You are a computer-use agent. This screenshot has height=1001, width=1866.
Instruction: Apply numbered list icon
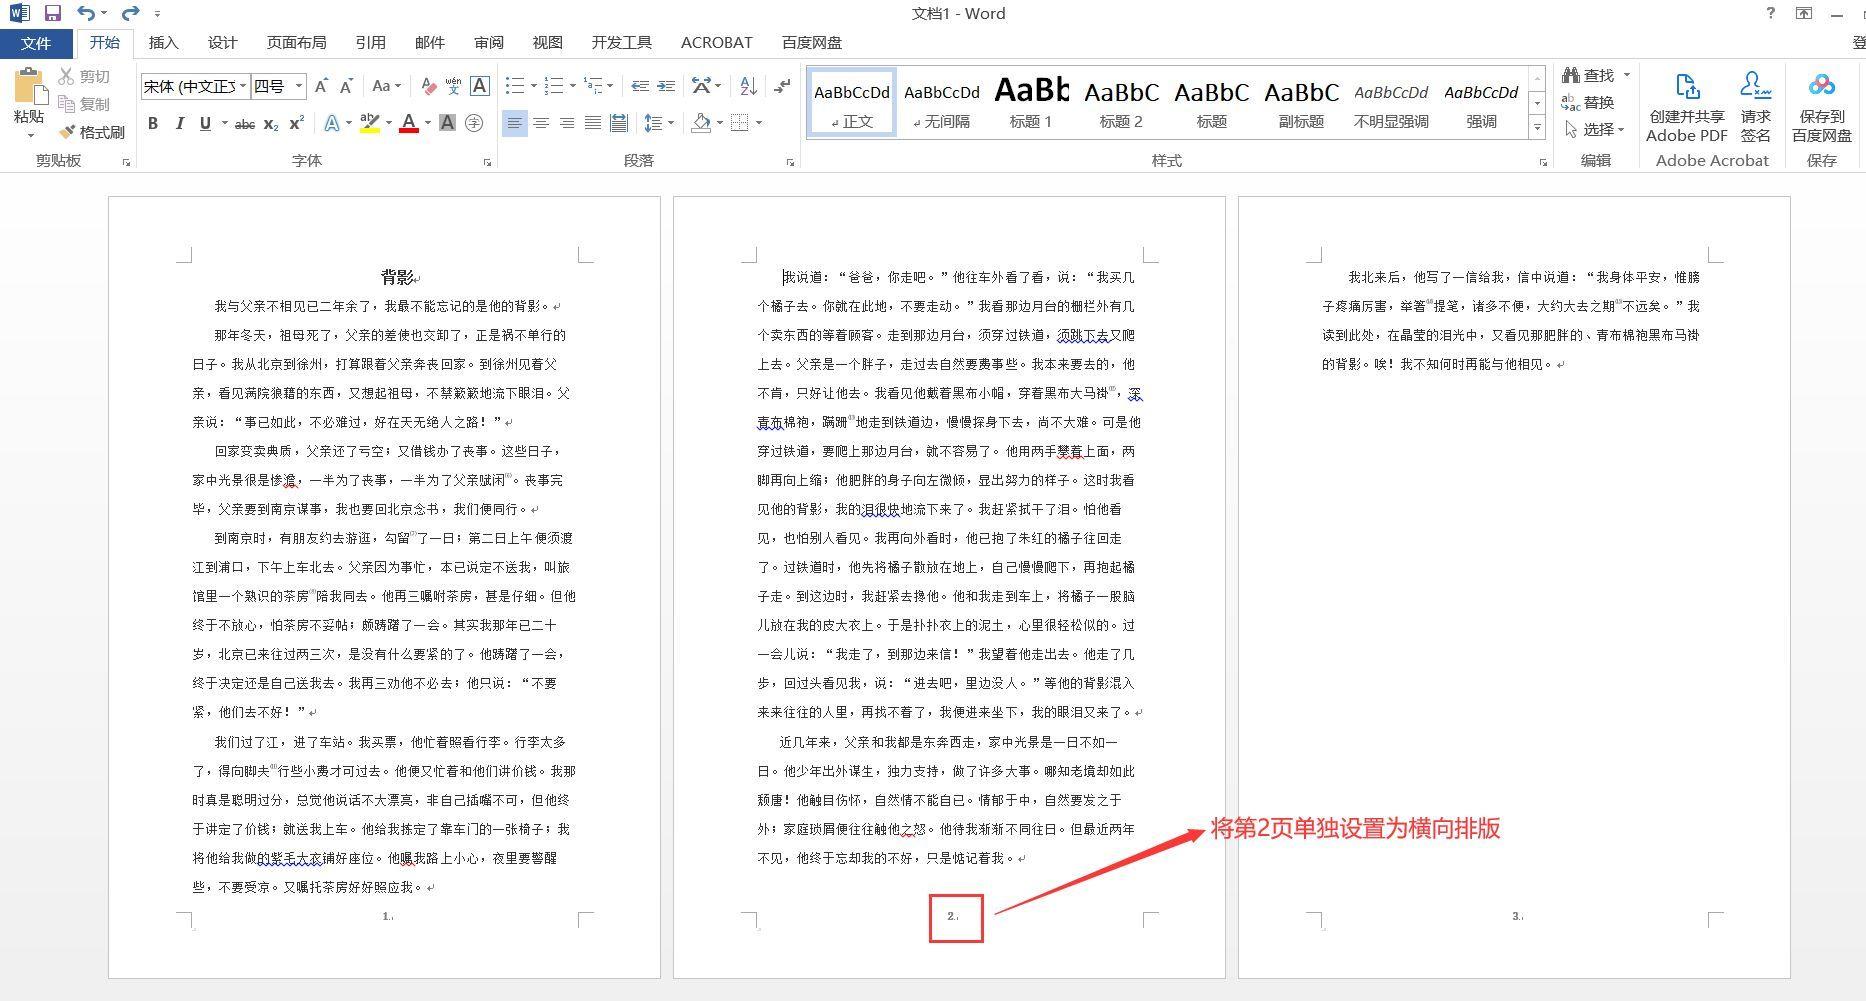pos(553,87)
